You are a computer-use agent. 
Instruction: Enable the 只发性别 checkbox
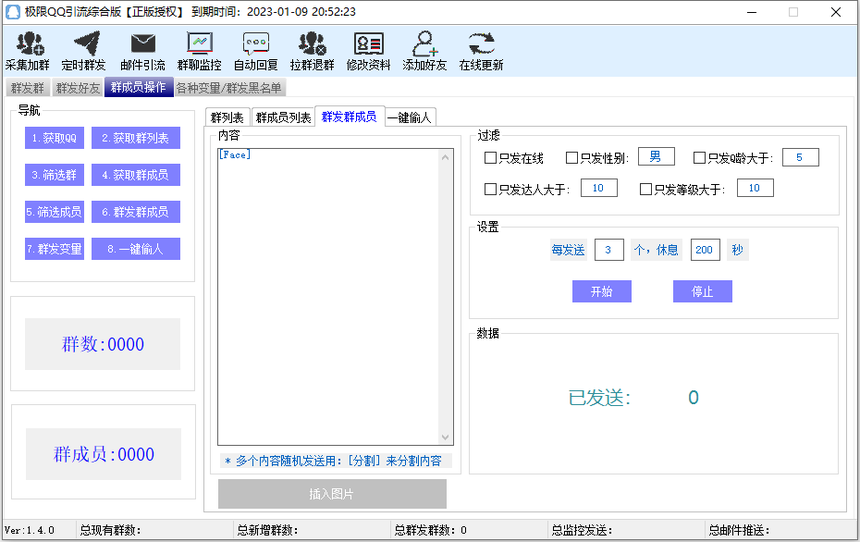click(x=572, y=158)
